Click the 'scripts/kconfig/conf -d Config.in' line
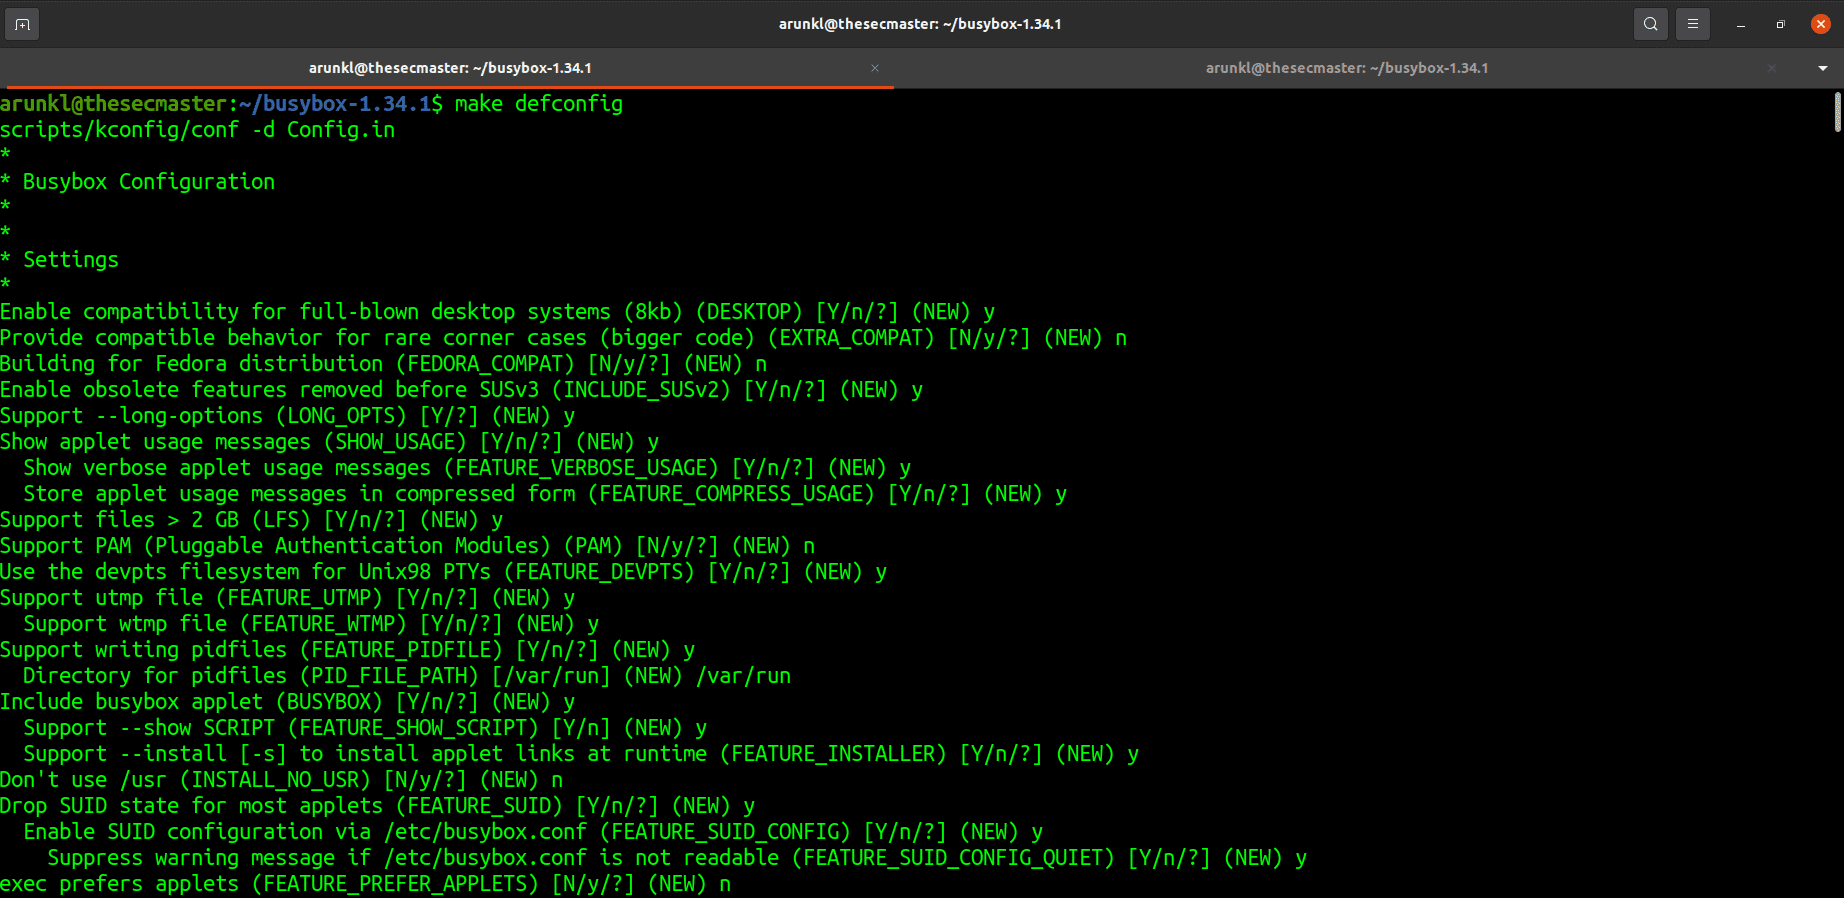The height and width of the screenshot is (898, 1844). (198, 130)
